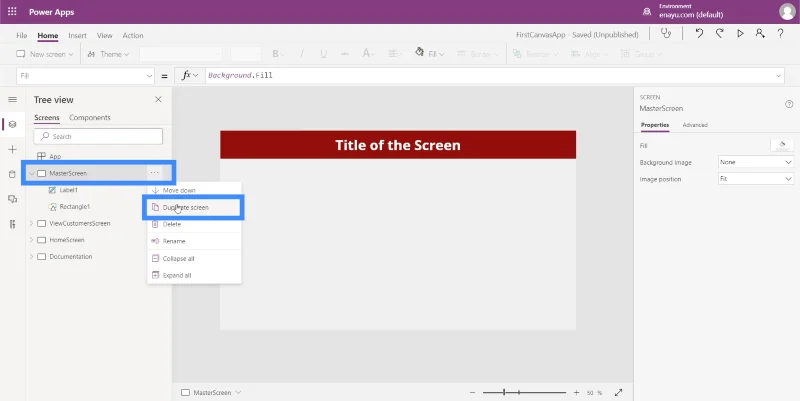Zoom out with the minus icon
The image size is (800, 401).
[472, 392]
